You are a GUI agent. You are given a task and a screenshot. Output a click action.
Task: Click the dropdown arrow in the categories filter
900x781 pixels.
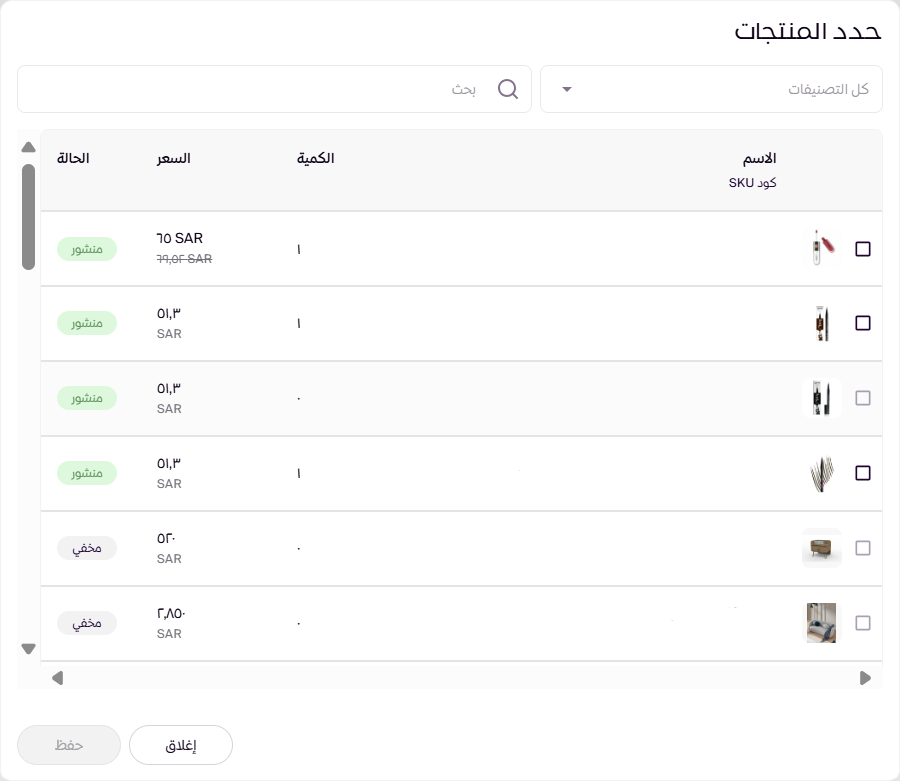coord(567,90)
